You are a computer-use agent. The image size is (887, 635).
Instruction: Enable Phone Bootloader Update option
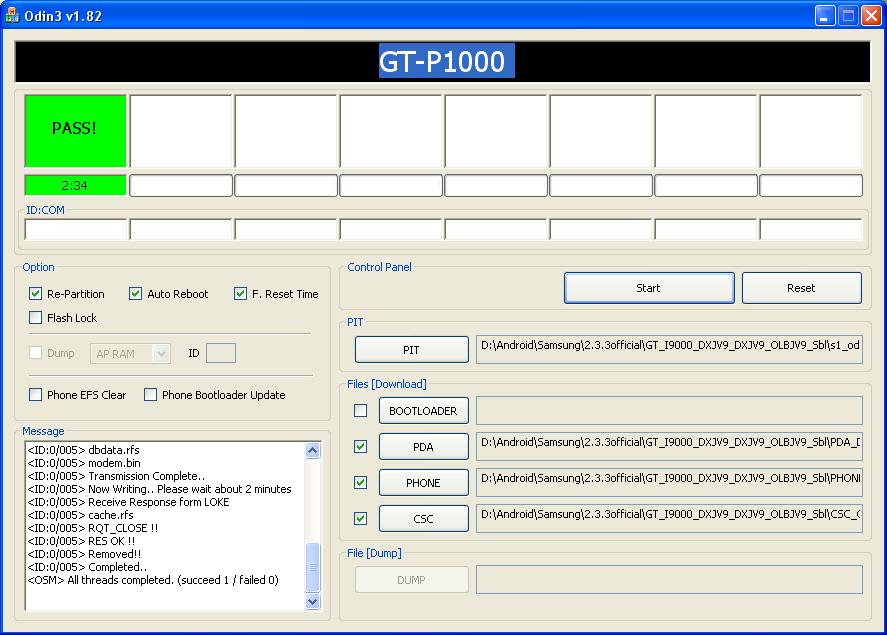point(150,395)
